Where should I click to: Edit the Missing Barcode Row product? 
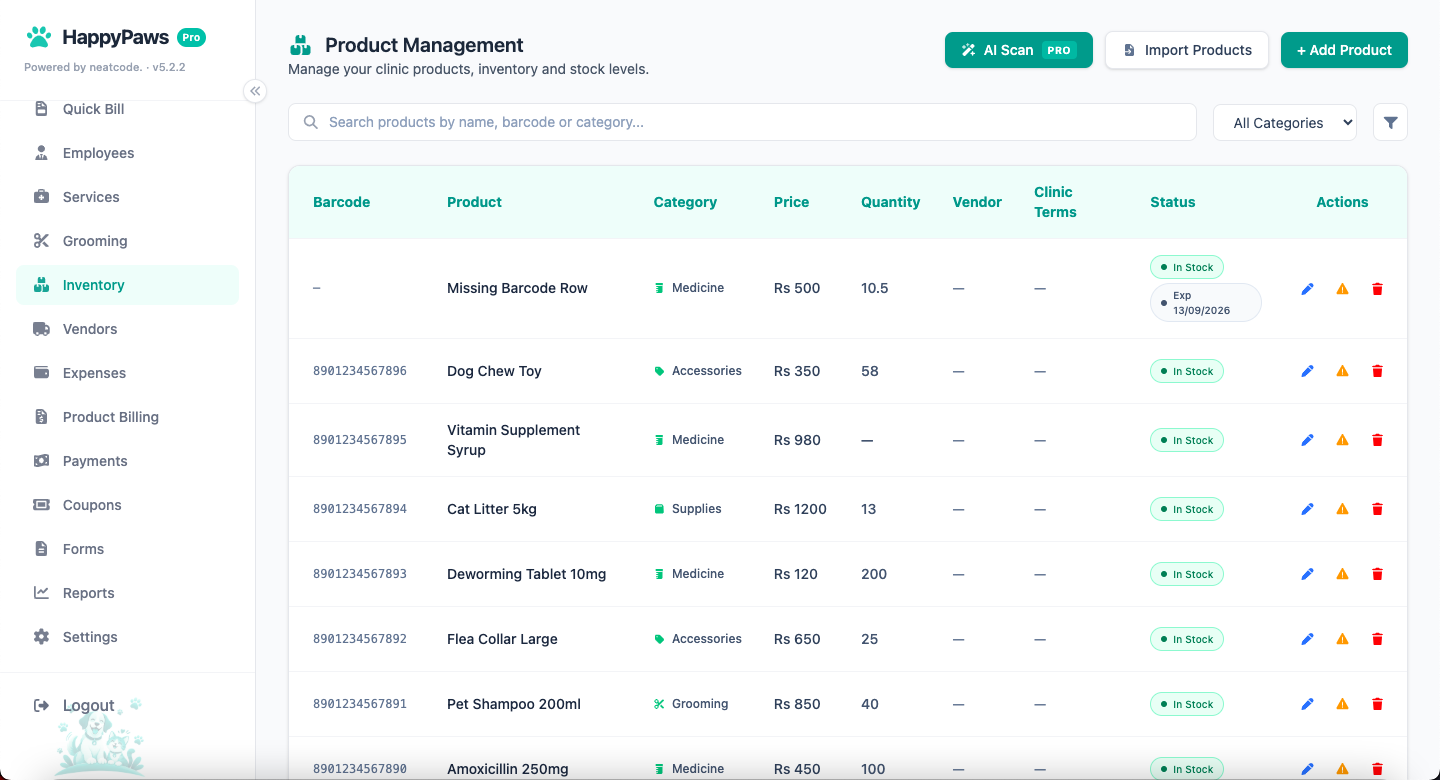(x=1307, y=289)
